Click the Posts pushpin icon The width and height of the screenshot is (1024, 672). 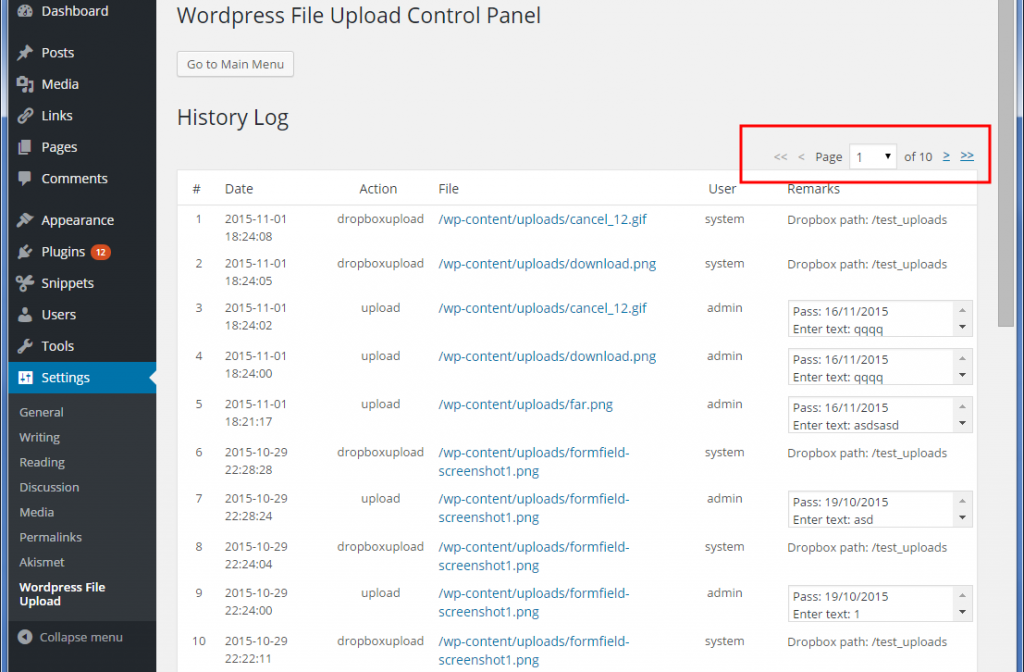pos(25,53)
